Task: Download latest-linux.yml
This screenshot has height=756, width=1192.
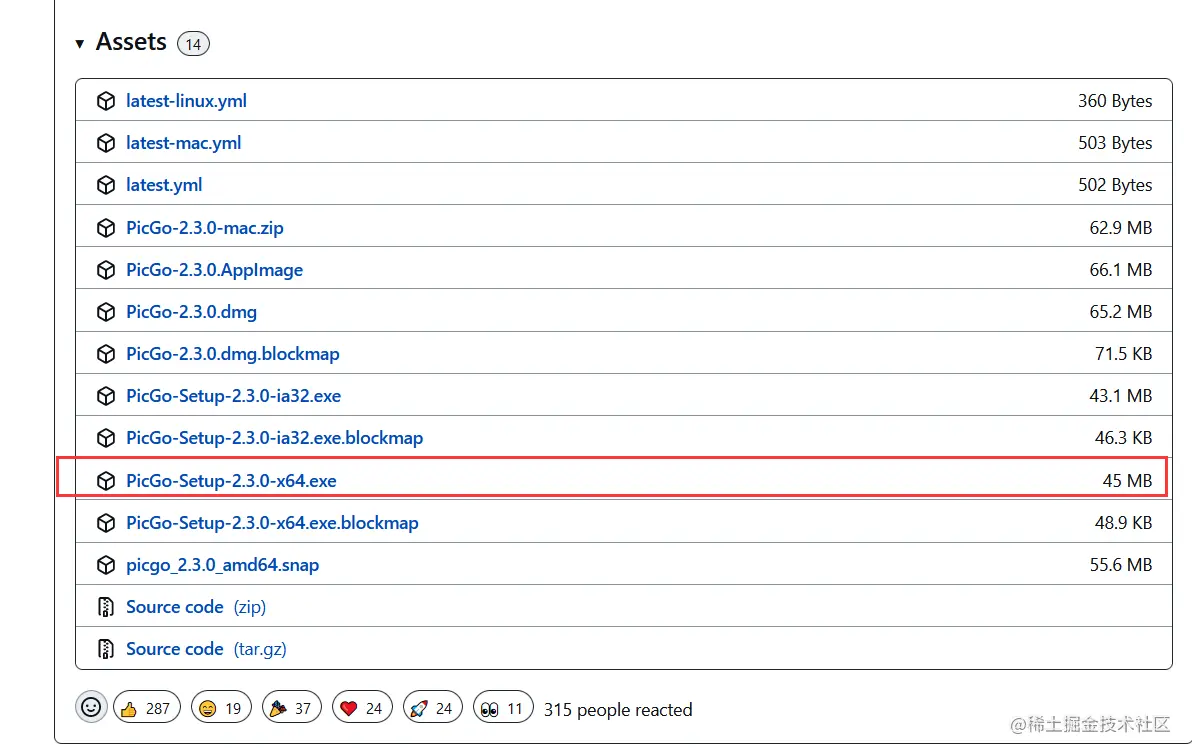Action: click(x=186, y=101)
